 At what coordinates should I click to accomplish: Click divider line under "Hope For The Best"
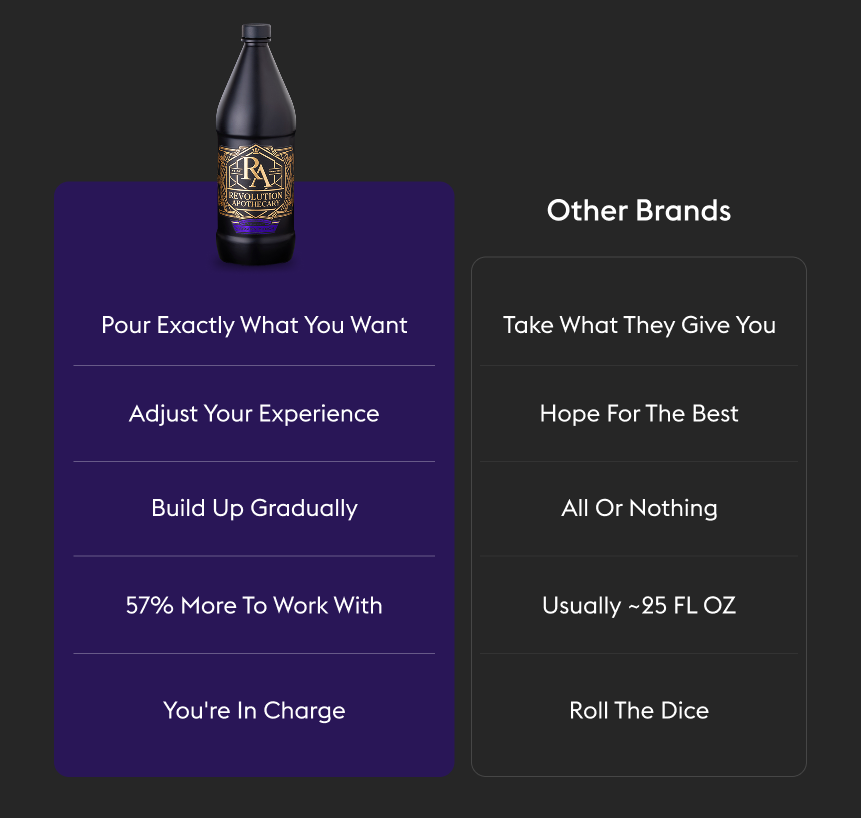(639, 462)
